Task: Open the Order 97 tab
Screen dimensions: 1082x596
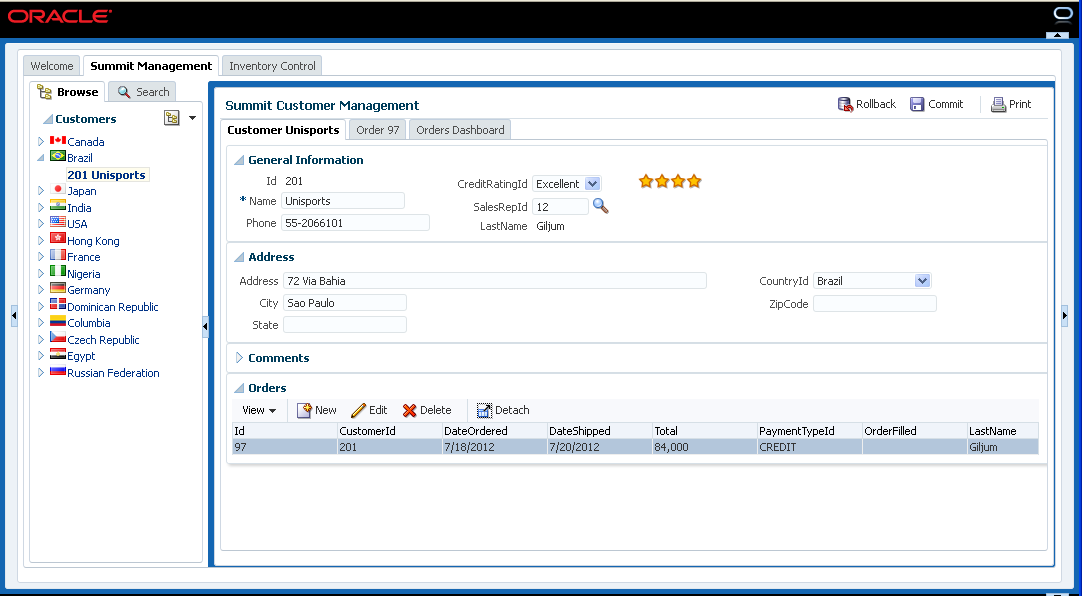Action: pos(378,130)
